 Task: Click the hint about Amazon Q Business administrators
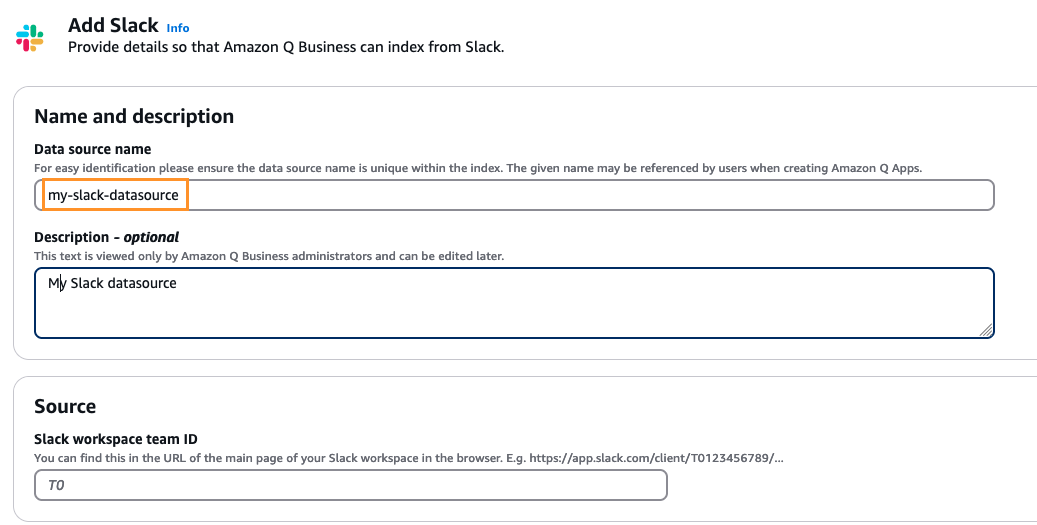[269, 256]
